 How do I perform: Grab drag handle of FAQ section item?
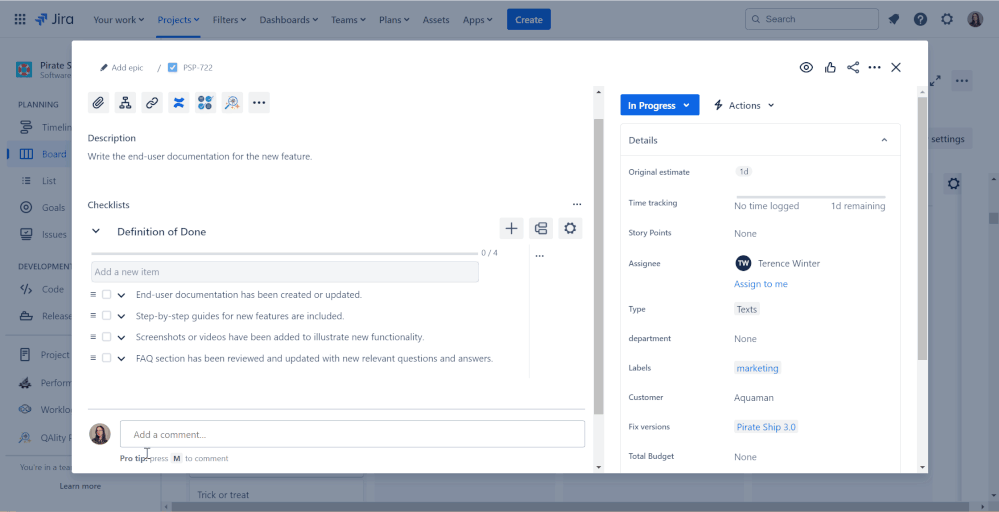click(x=93, y=358)
